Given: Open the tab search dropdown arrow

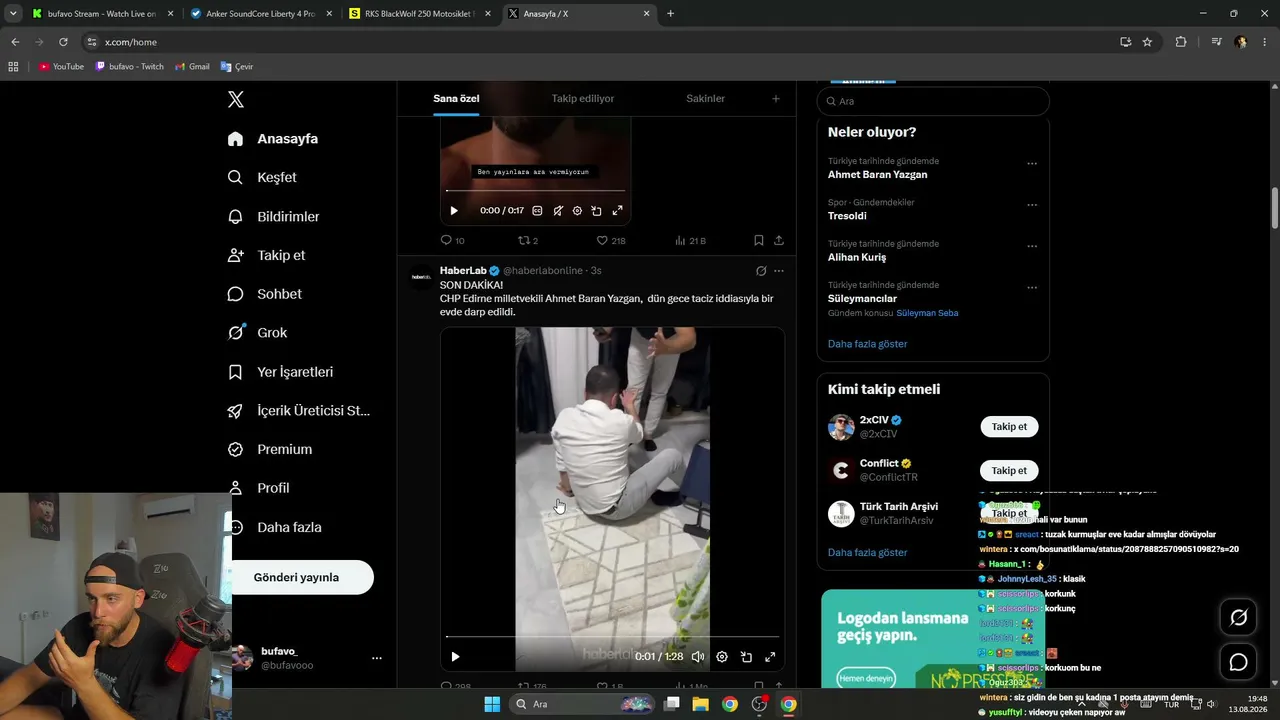Looking at the screenshot, I should coord(13,14).
